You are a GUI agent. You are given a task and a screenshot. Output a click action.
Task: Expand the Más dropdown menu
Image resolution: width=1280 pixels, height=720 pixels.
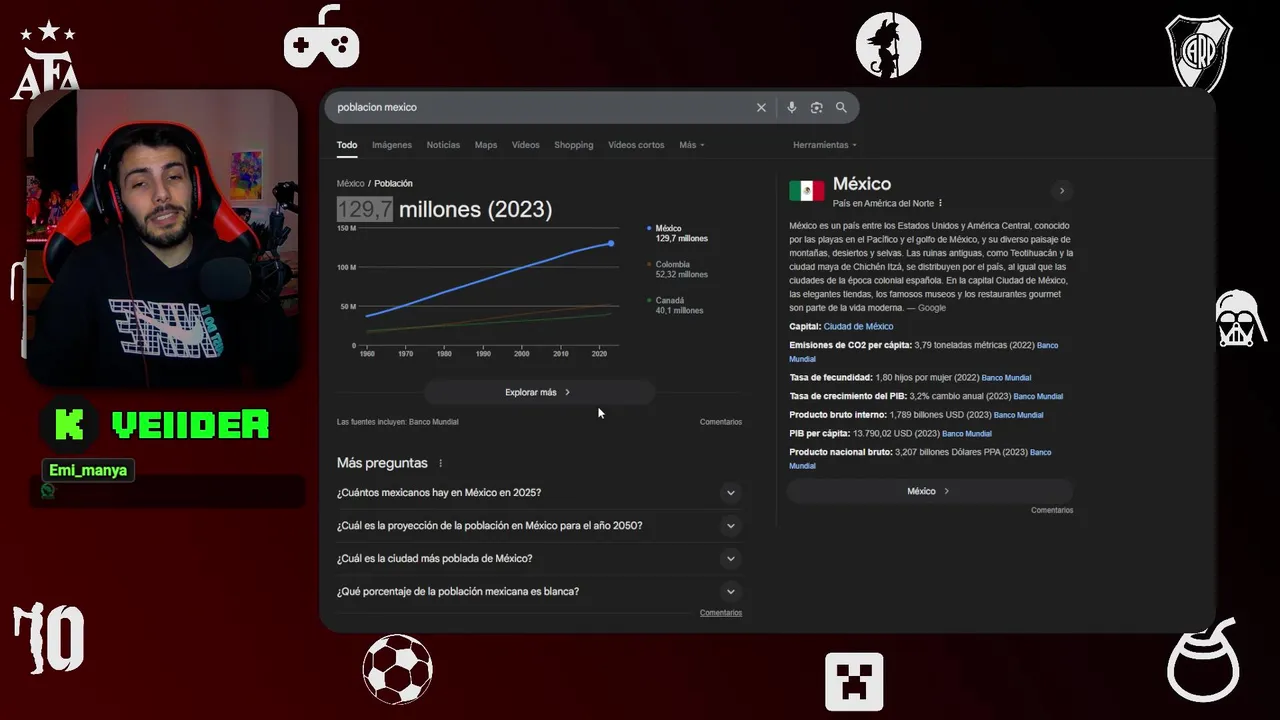tap(692, 145)
